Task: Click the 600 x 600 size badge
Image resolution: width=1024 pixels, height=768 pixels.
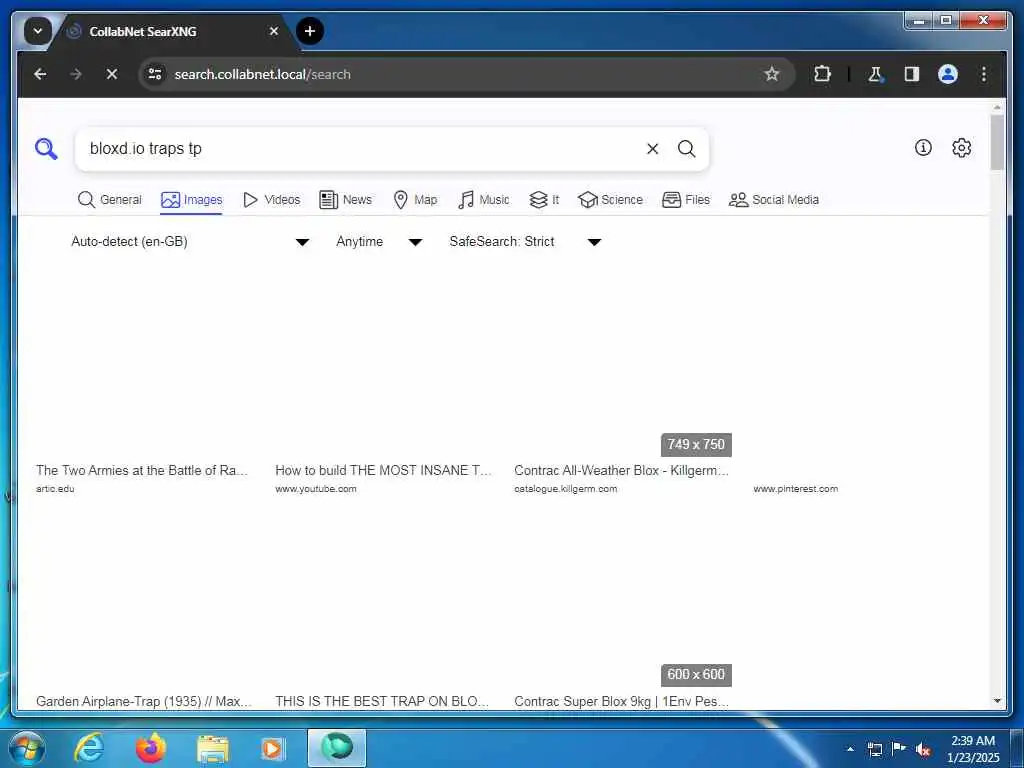Action: 696,675
